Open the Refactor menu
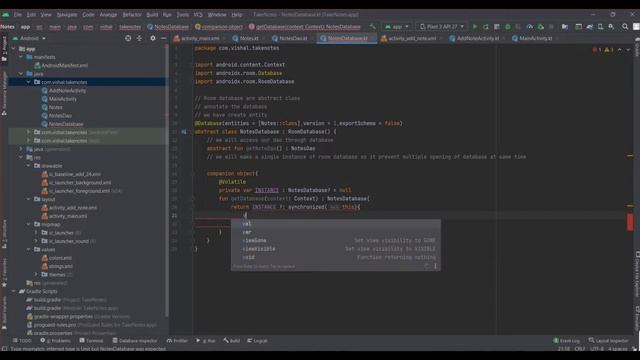The height and width of the screenshot is (360, 640). [132, 15]
